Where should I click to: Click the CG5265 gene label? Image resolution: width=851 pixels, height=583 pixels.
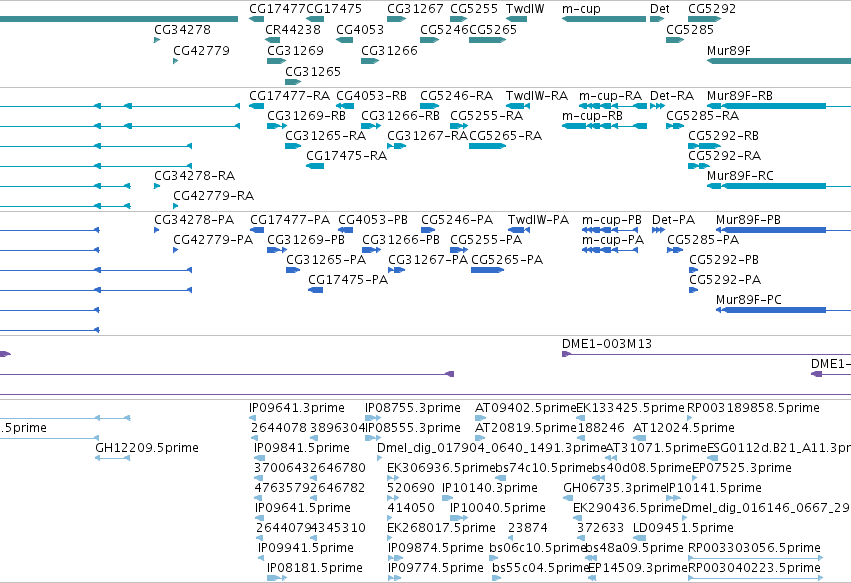(493, 30)
